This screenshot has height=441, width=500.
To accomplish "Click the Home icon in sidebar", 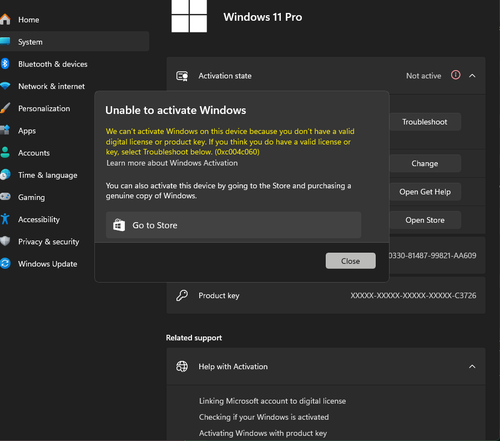I will (5, 19).
